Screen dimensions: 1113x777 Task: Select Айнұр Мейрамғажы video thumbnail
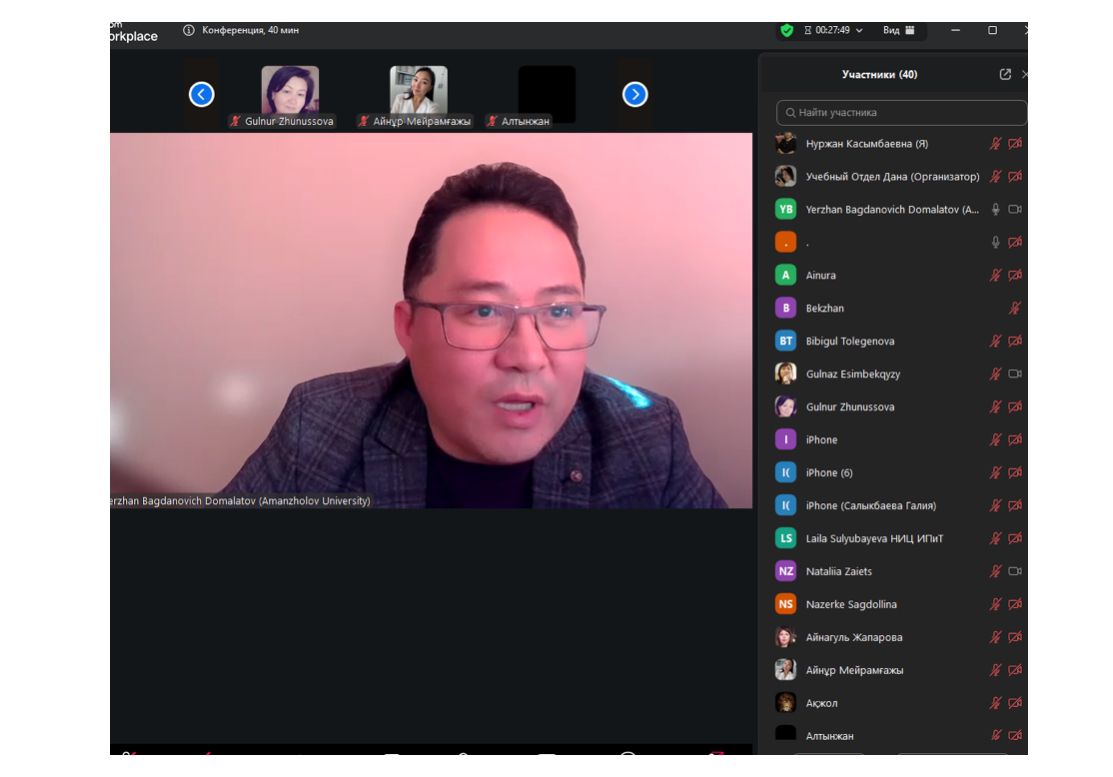click(x=418, y=92)
